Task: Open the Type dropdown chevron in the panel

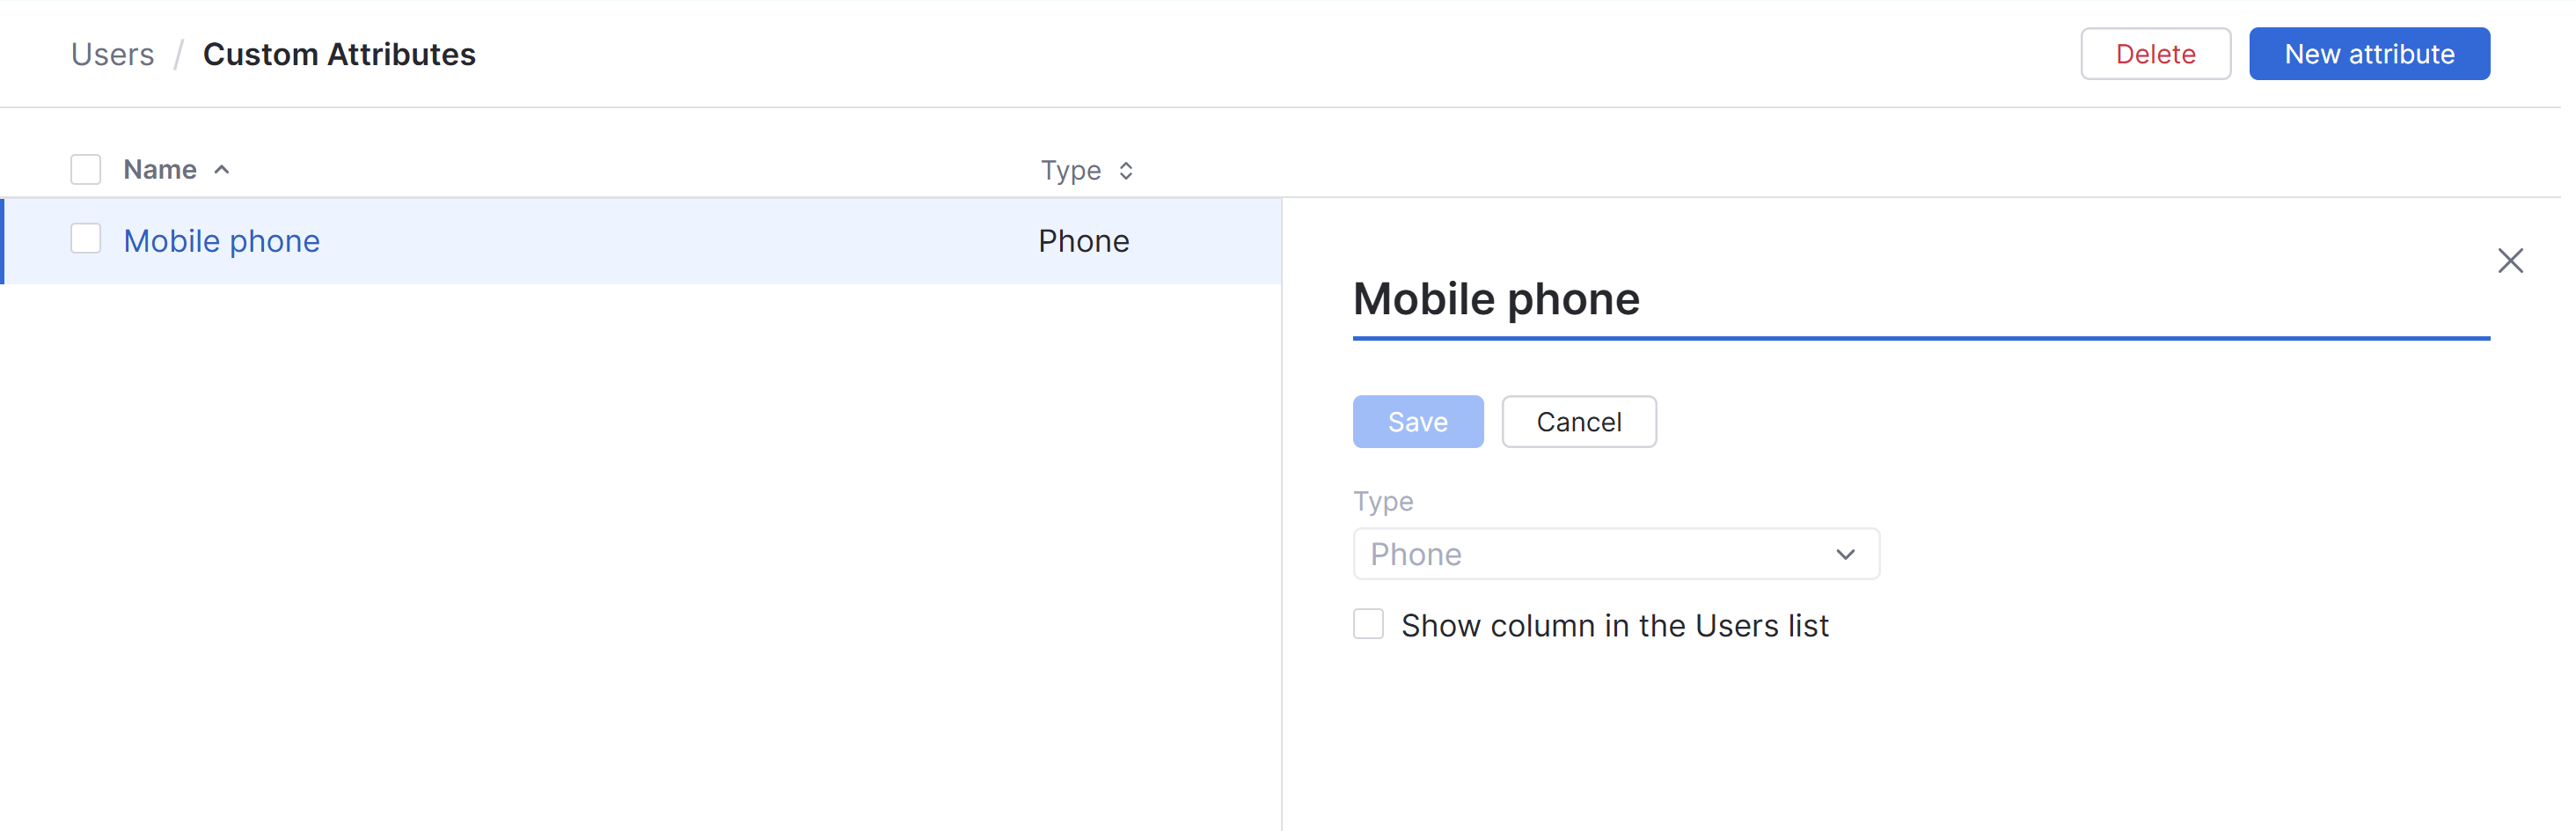Action: click(1845, 553)
